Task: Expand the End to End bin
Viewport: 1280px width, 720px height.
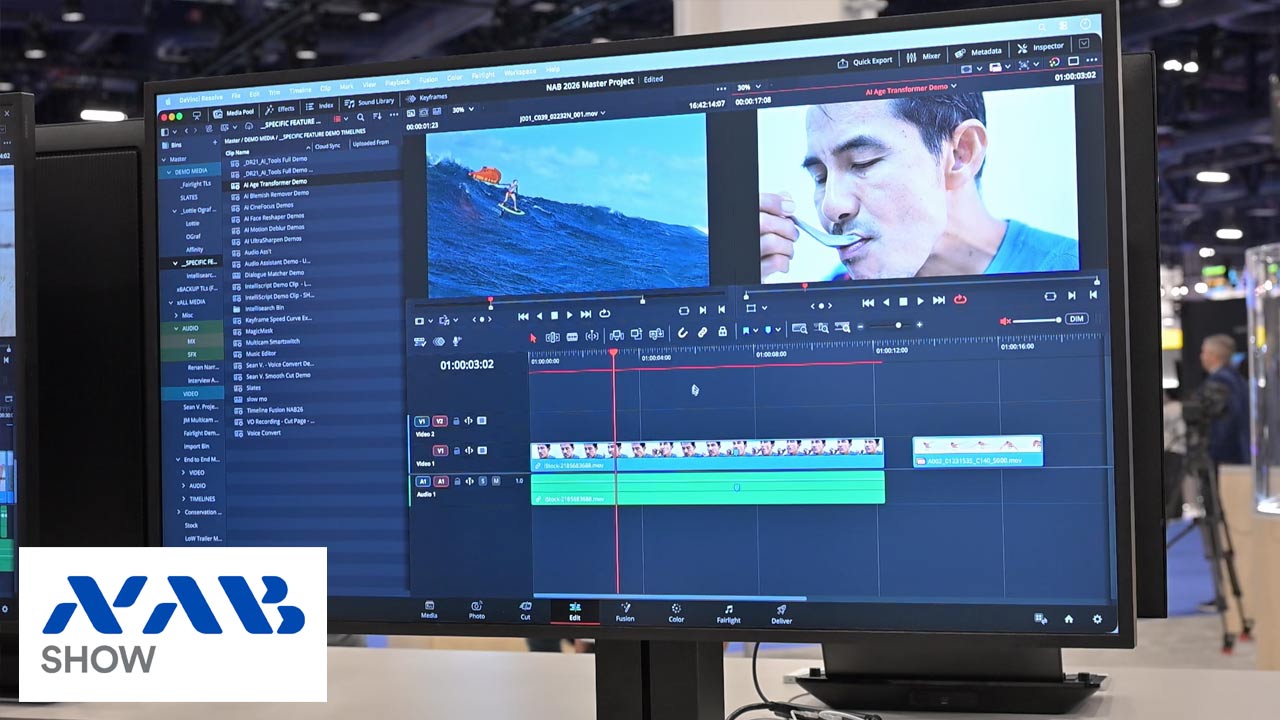Action: [177, 459]
